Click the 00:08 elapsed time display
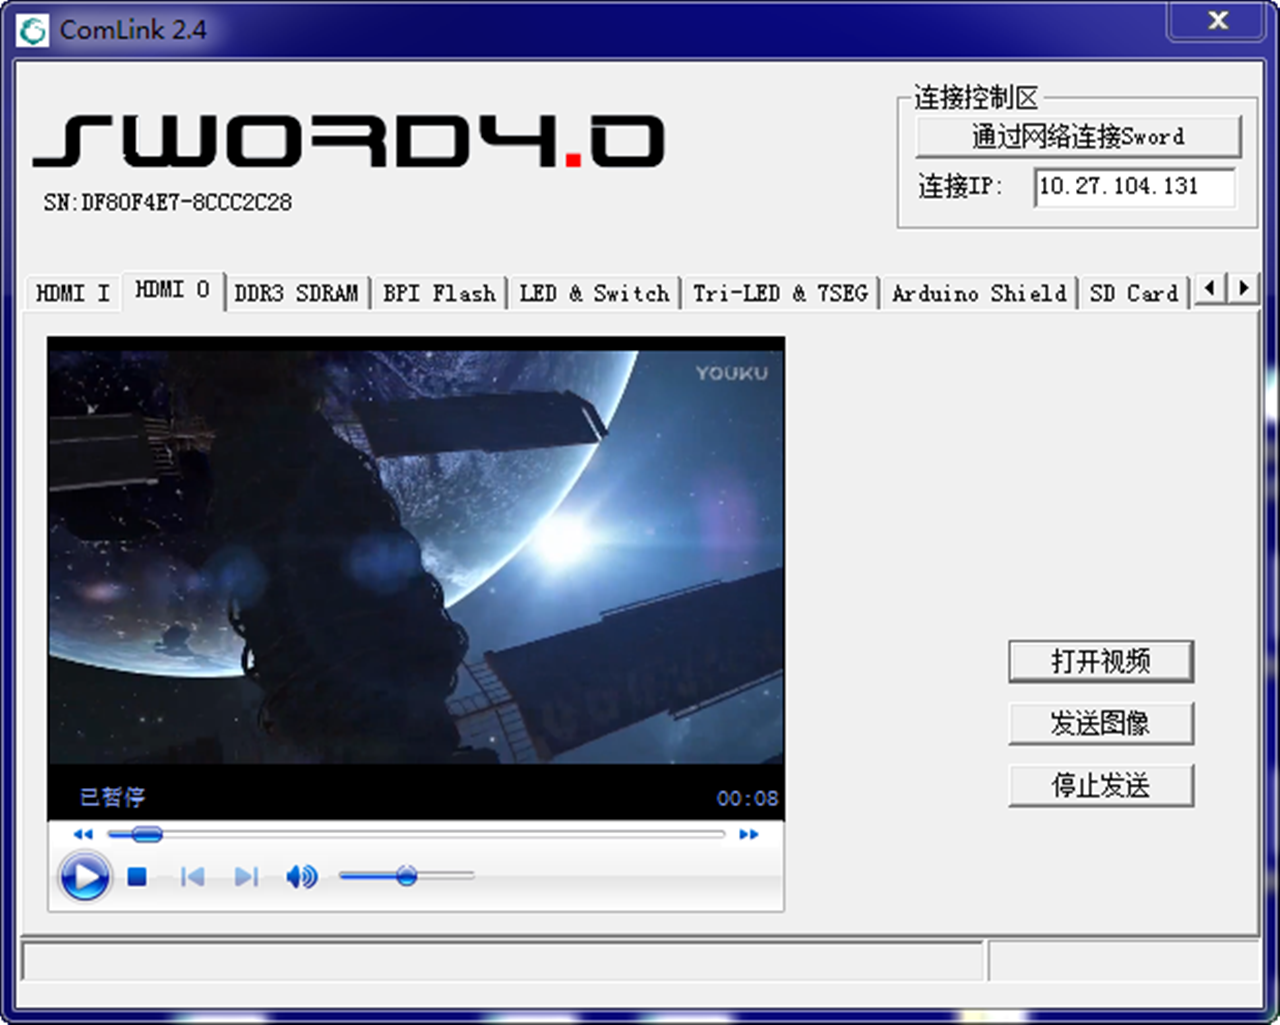The image size is (1280, 1025). coord(747,798)
